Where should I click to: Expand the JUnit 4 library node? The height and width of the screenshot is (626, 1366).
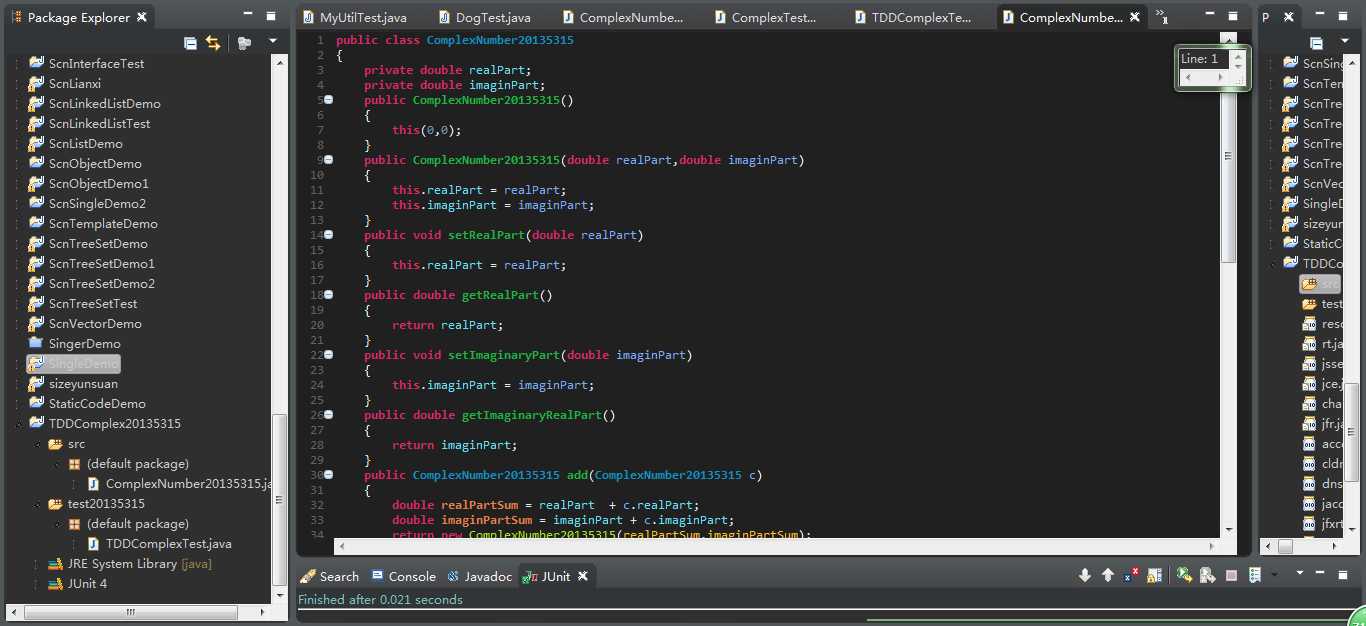point(37,584)
